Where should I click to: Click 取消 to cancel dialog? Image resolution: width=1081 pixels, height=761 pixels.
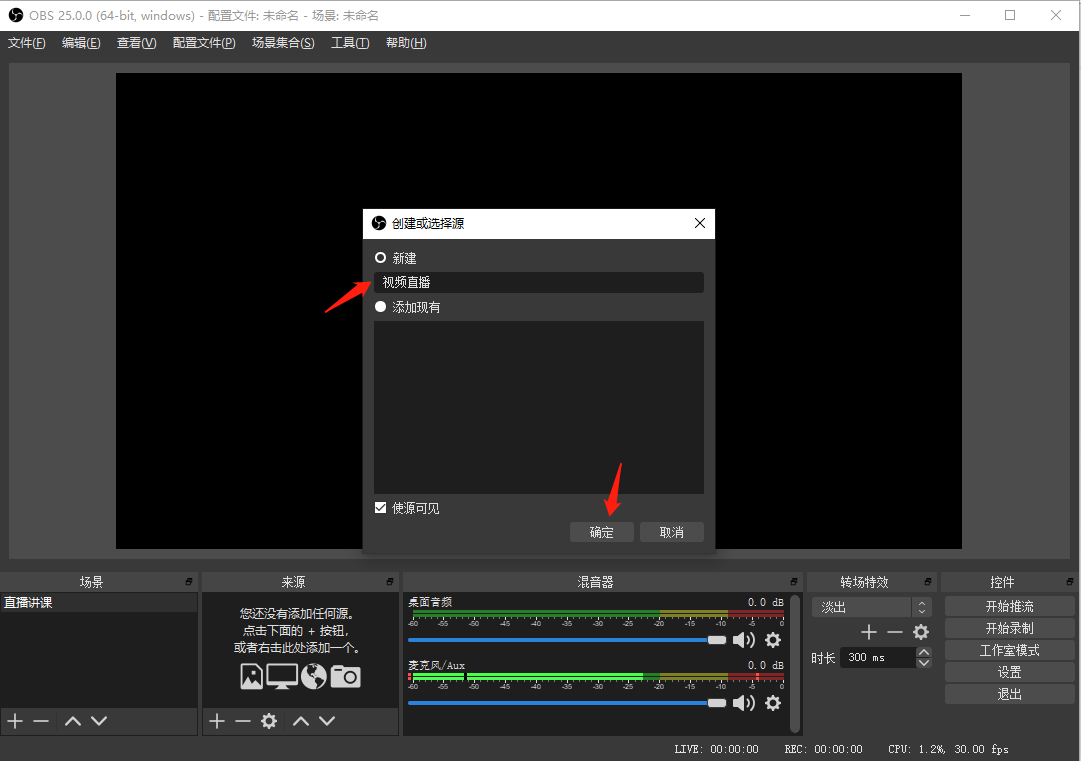pos(671,532)
